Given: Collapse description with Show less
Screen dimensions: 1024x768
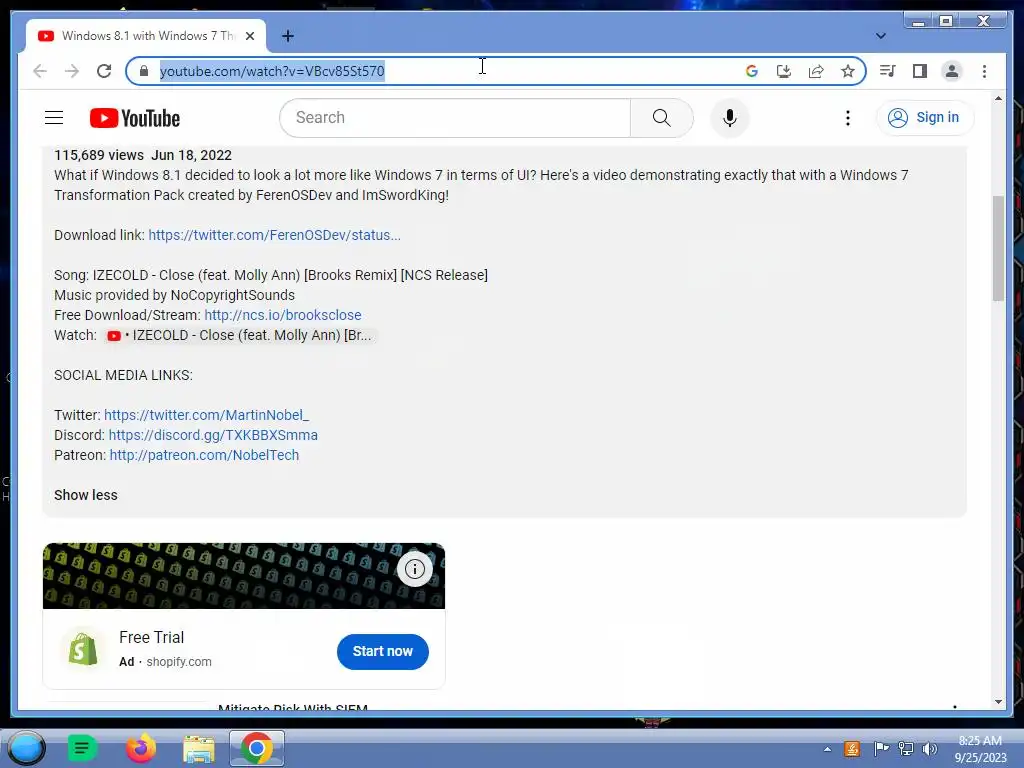Looking at the screenshot, I should click(86, 495).
